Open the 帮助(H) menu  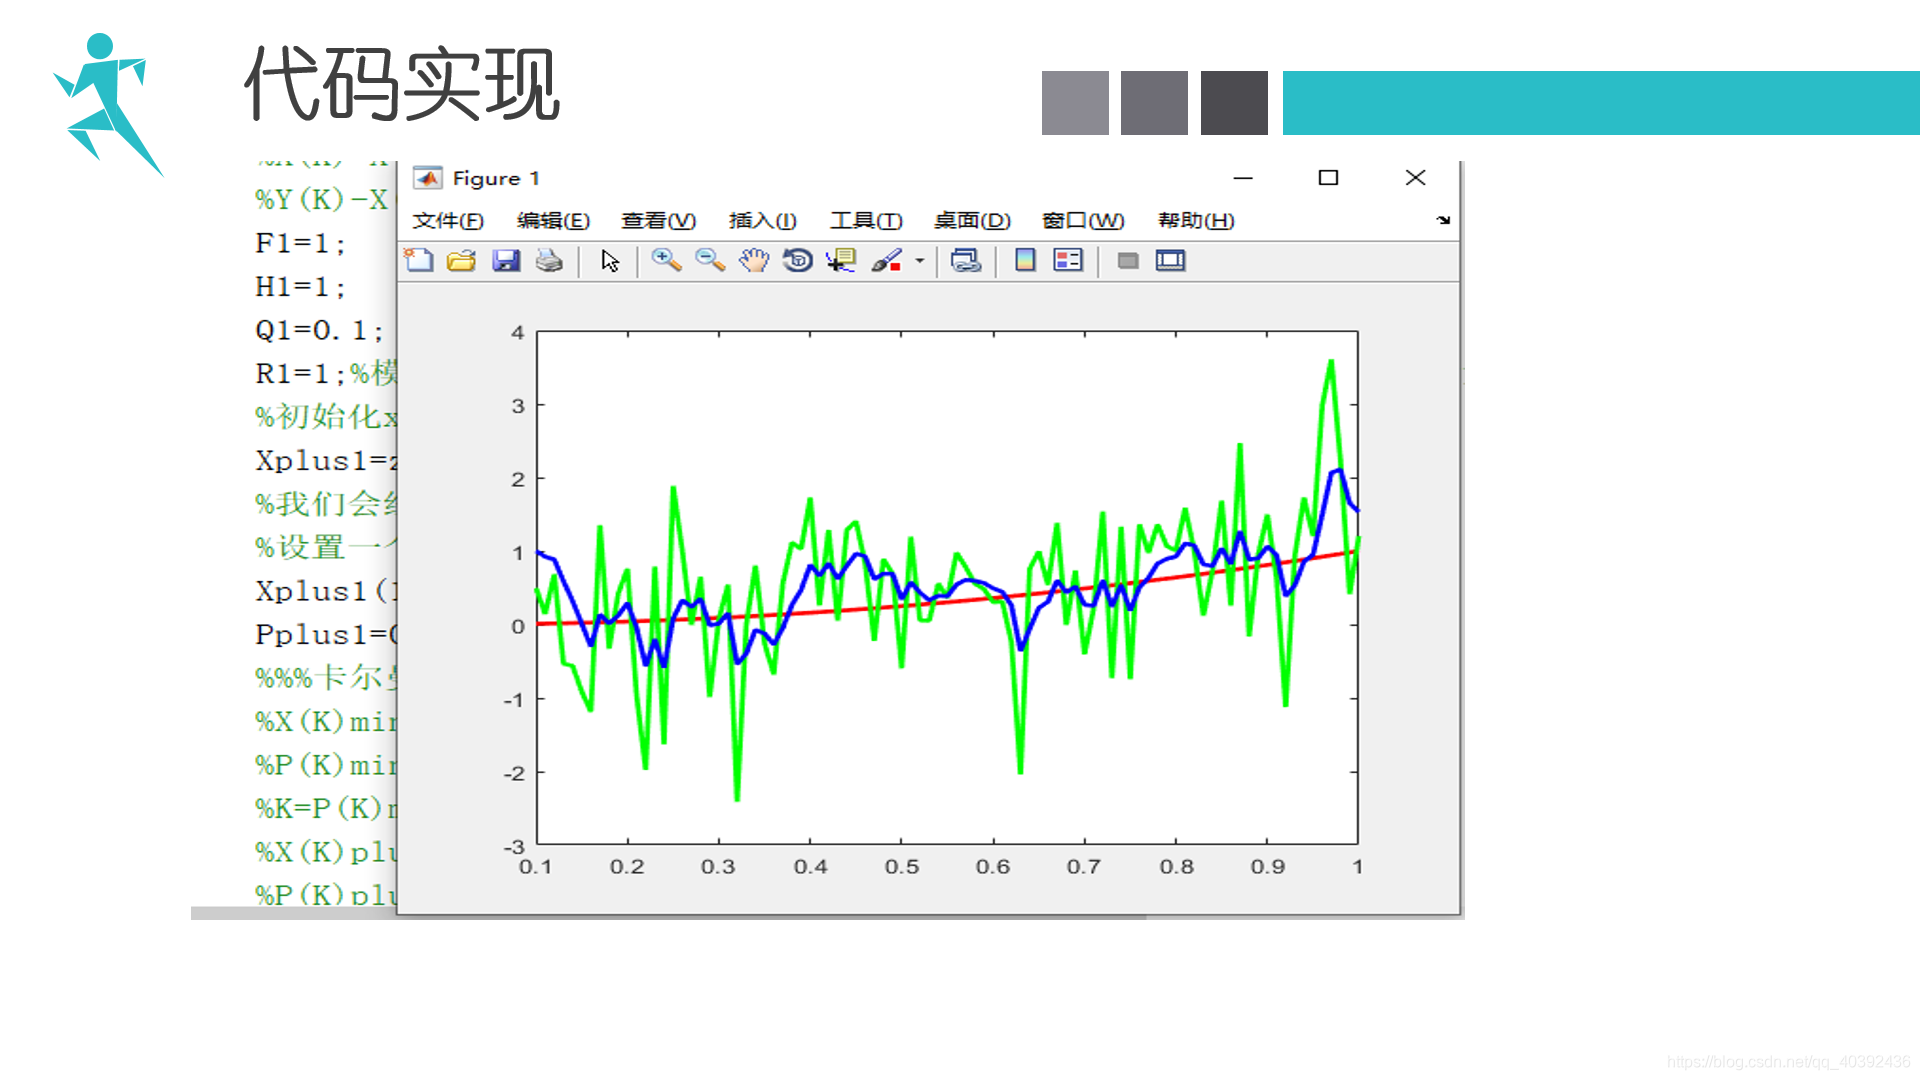1196,221
